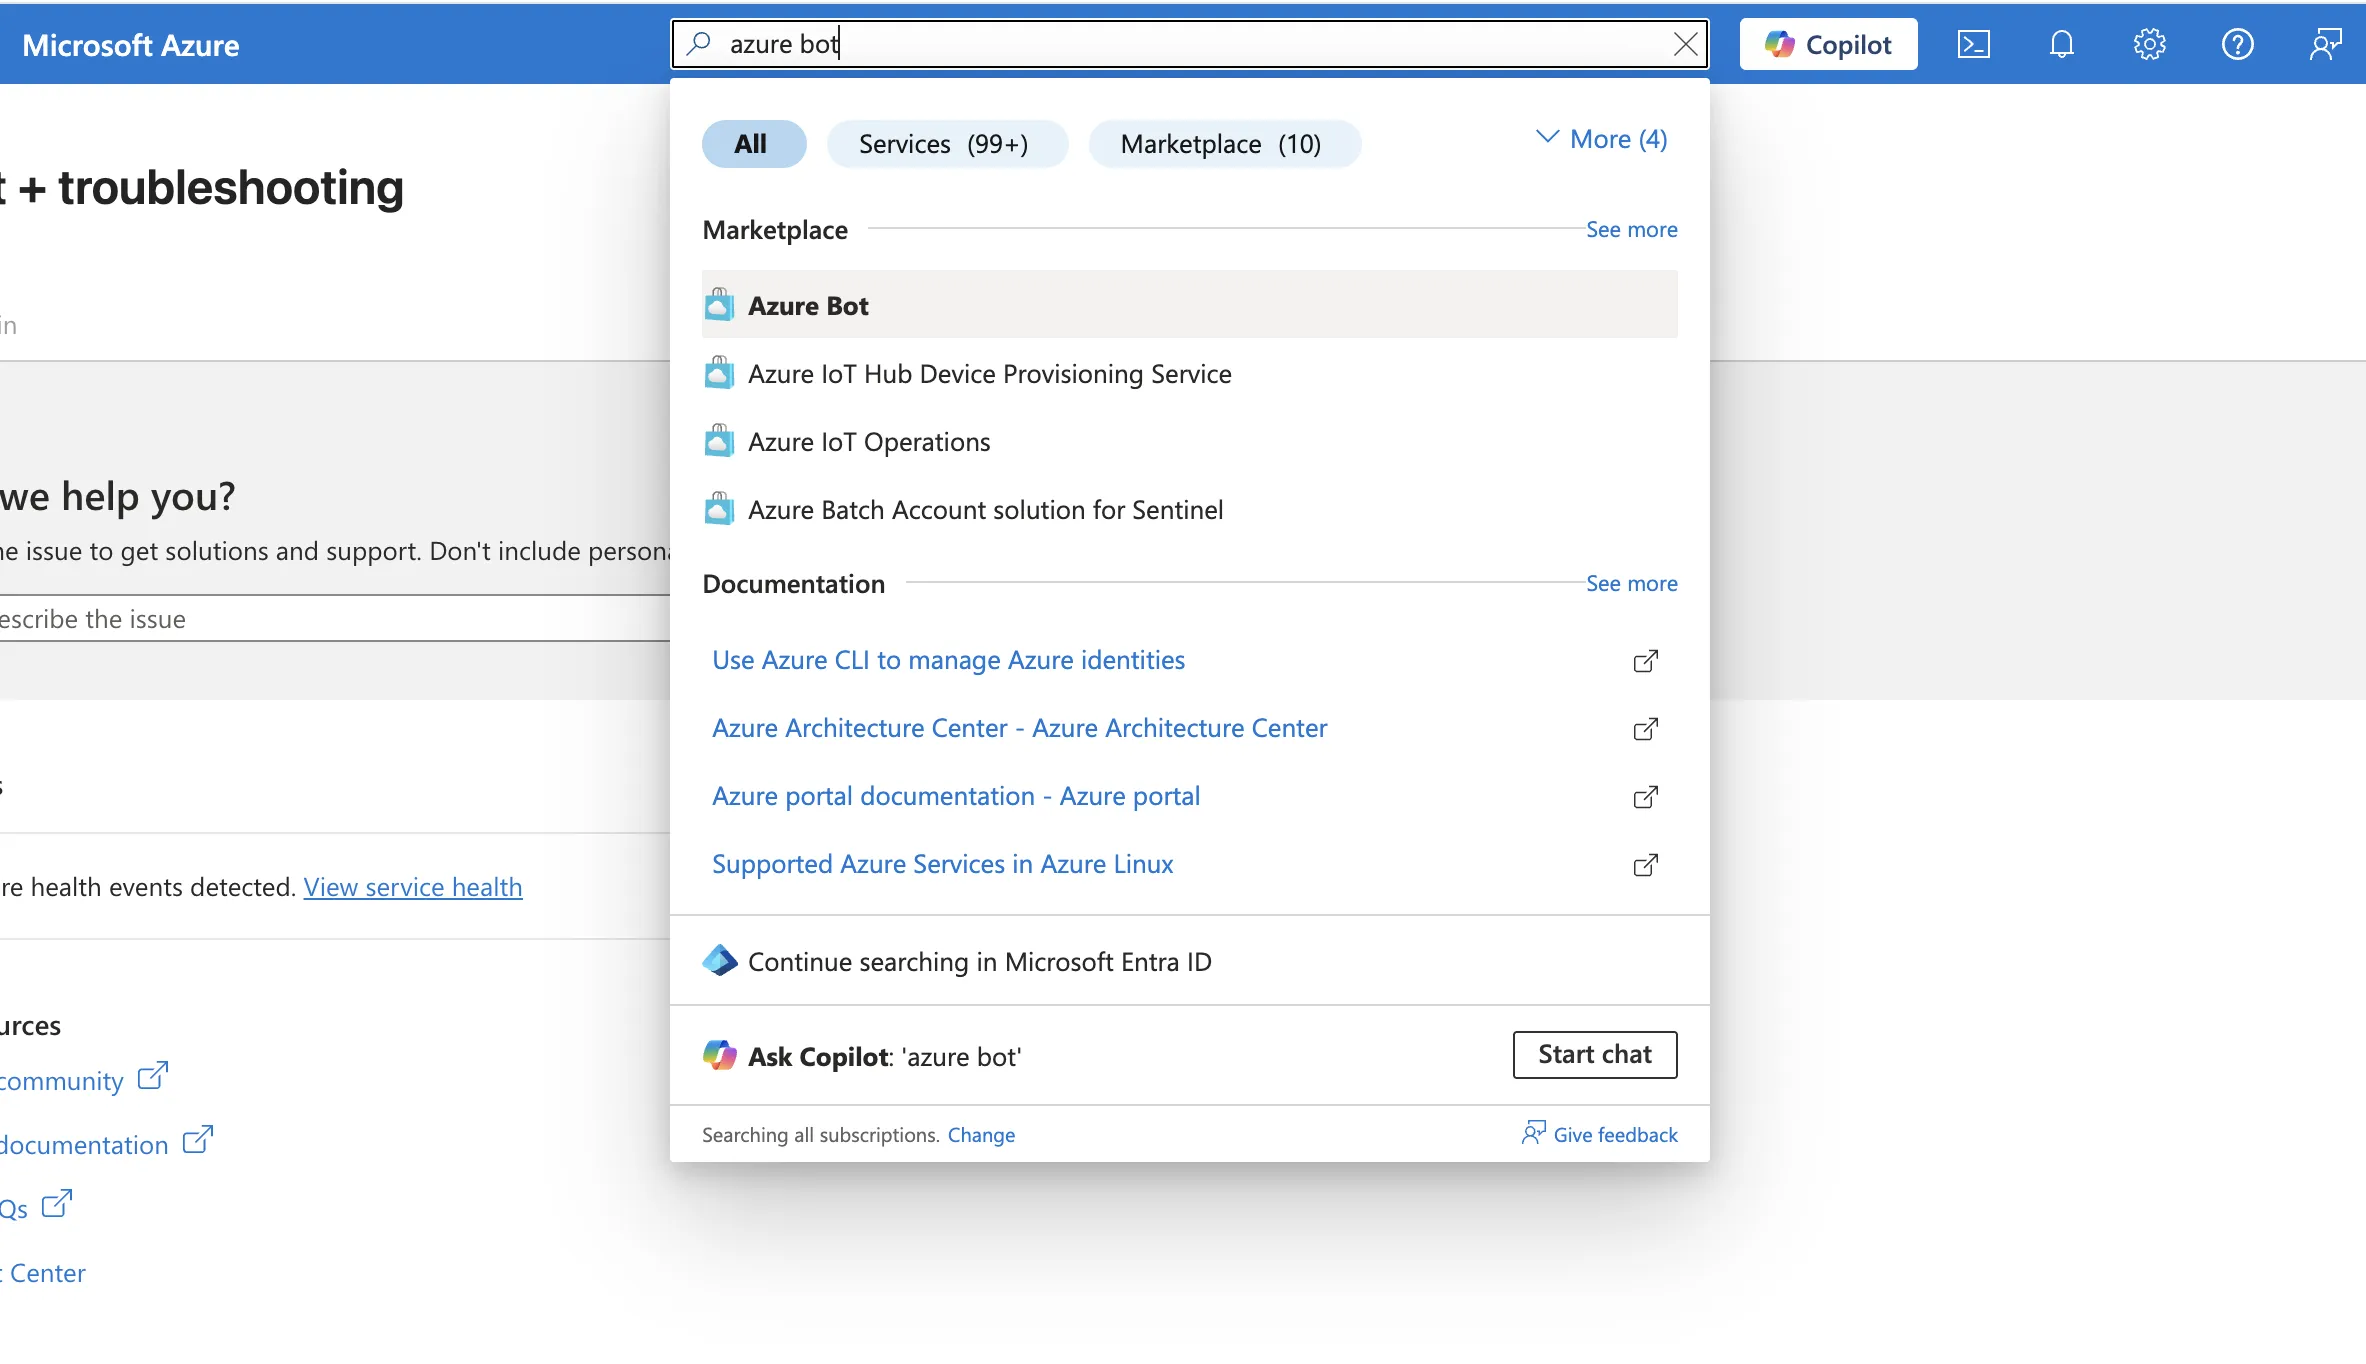Select Azure Bot marketplace result
The height and width of the screenshot is (1364, 2366).
[x=1189, y=305]
